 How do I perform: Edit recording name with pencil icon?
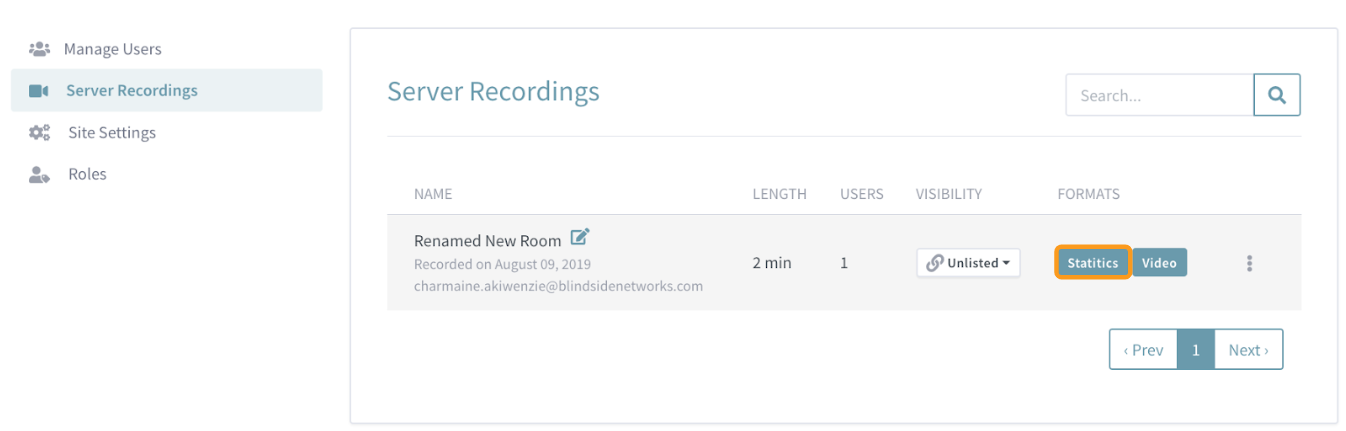(x=580, y=238)
